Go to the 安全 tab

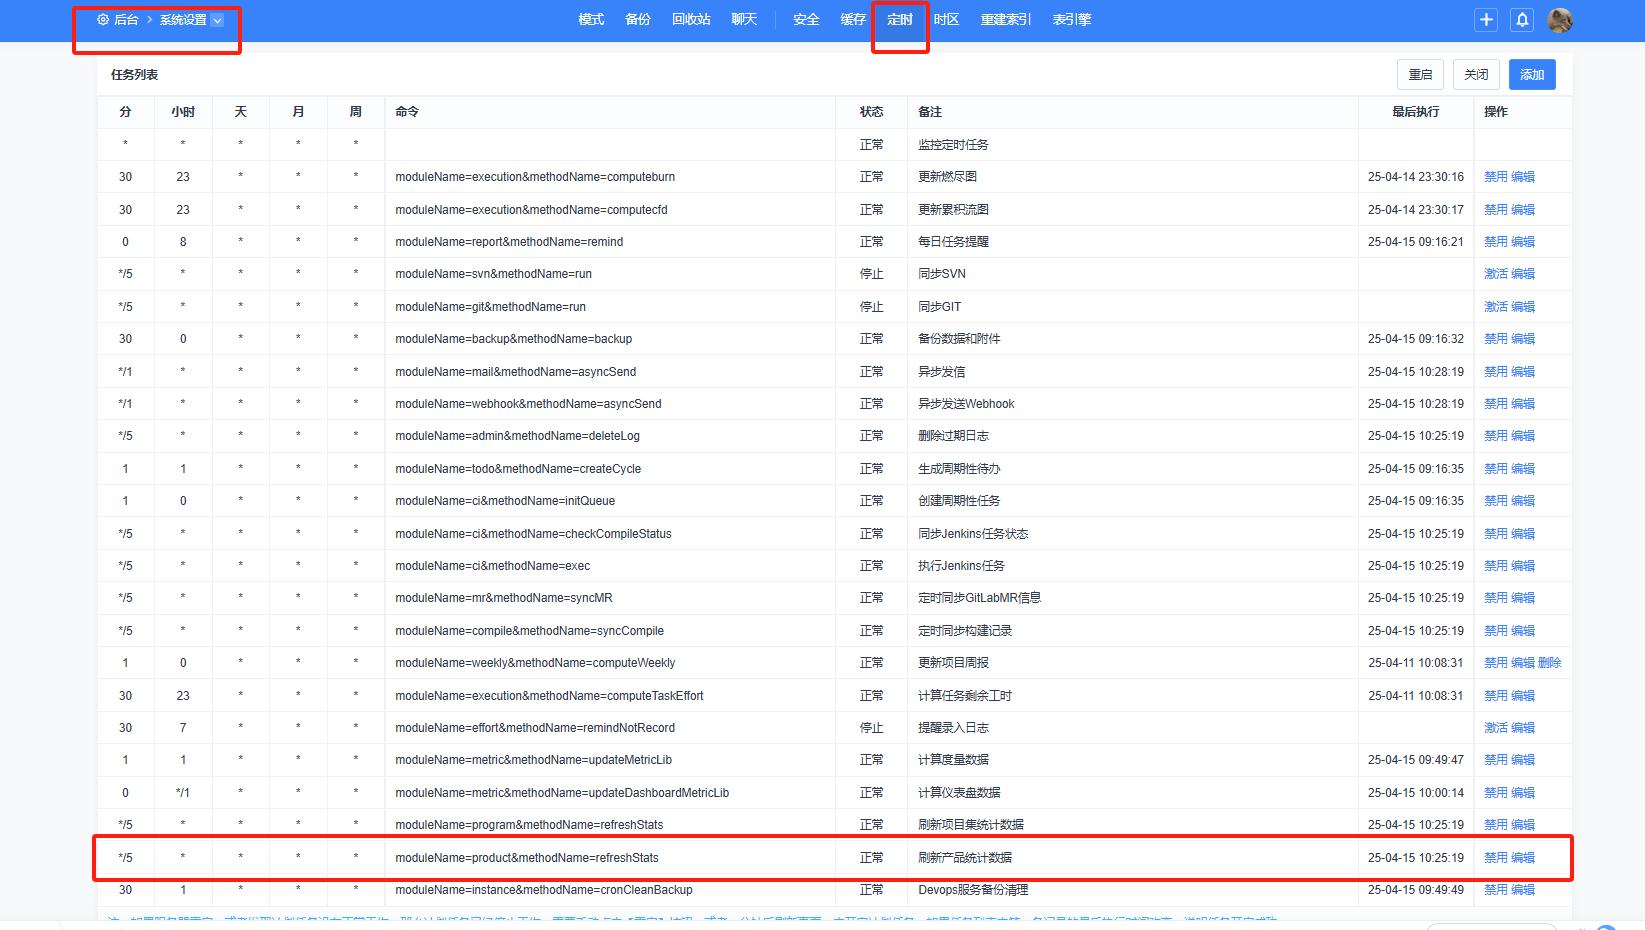806,20
